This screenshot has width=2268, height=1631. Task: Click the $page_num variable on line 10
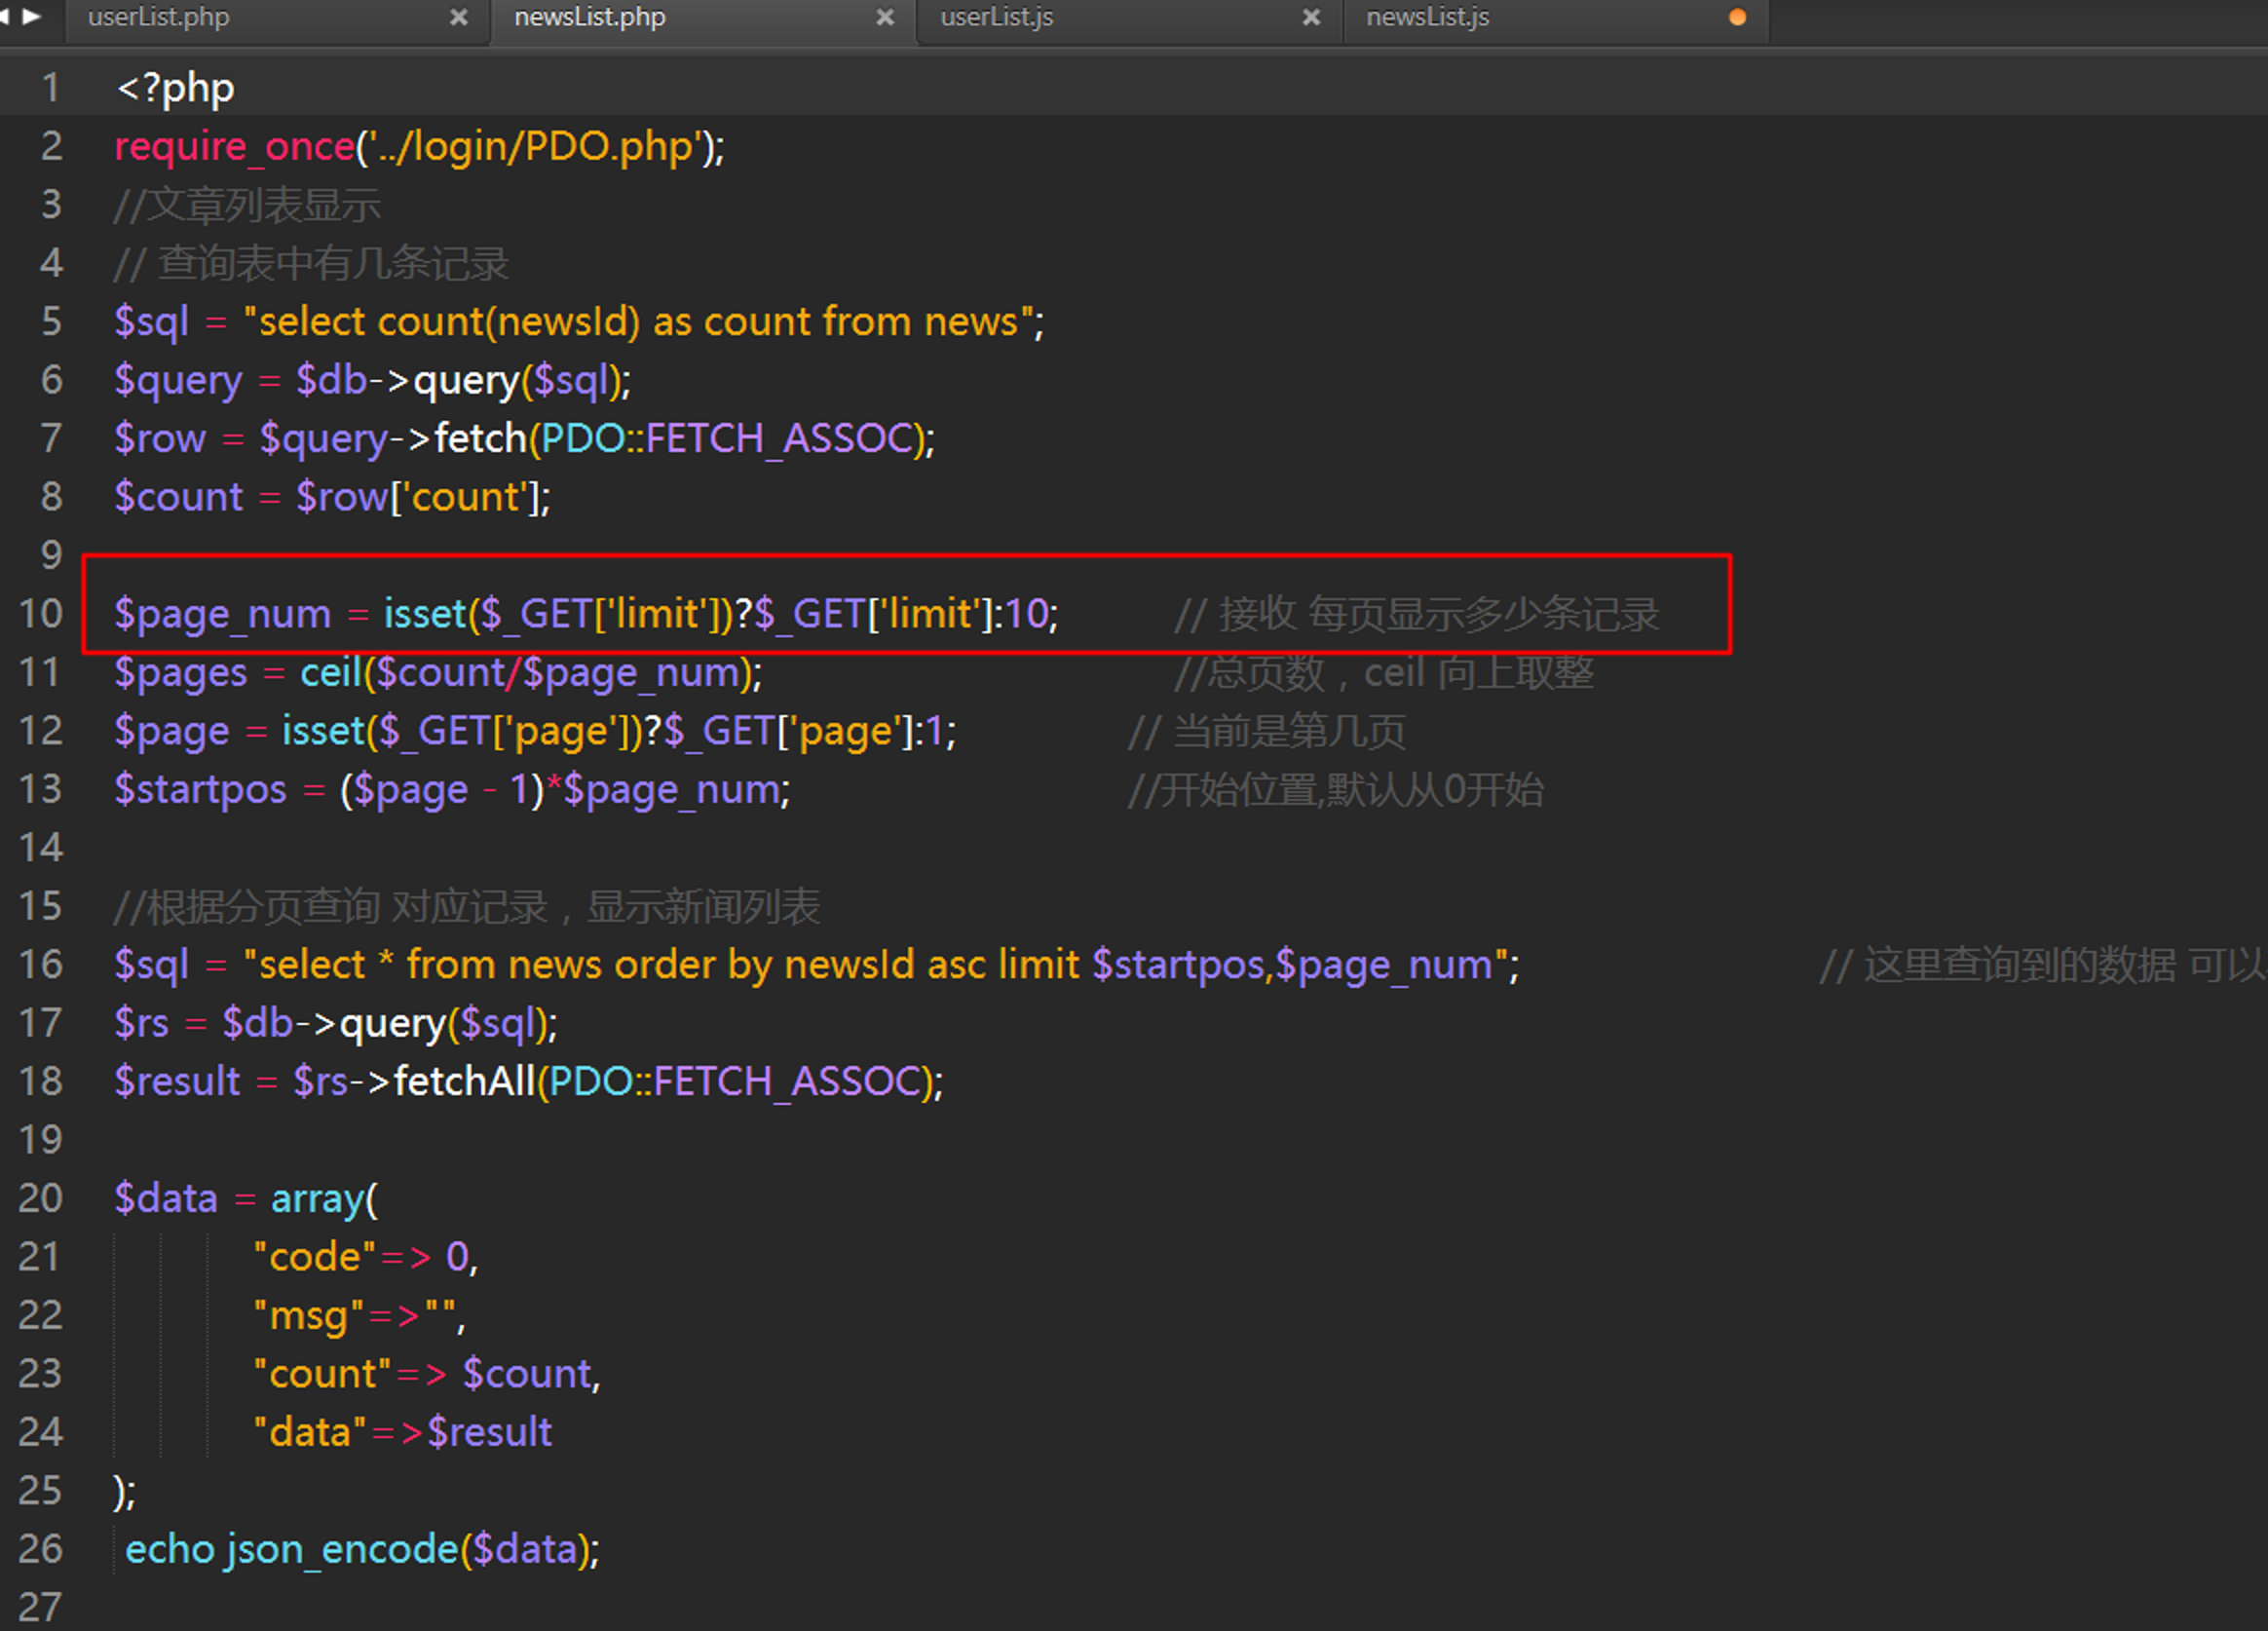[x=222, y=613]
